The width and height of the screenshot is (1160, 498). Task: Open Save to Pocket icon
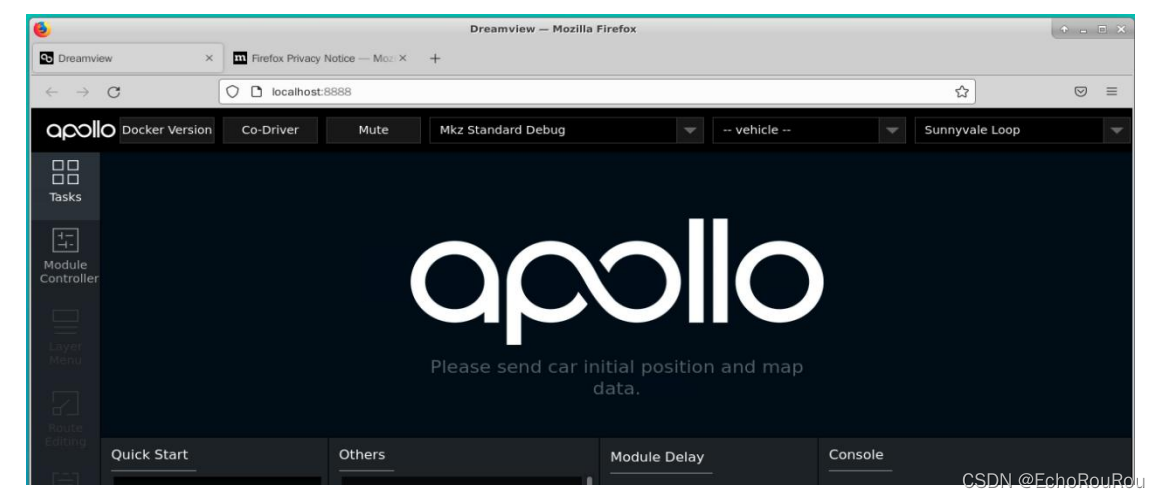[x=1080, y=92]
